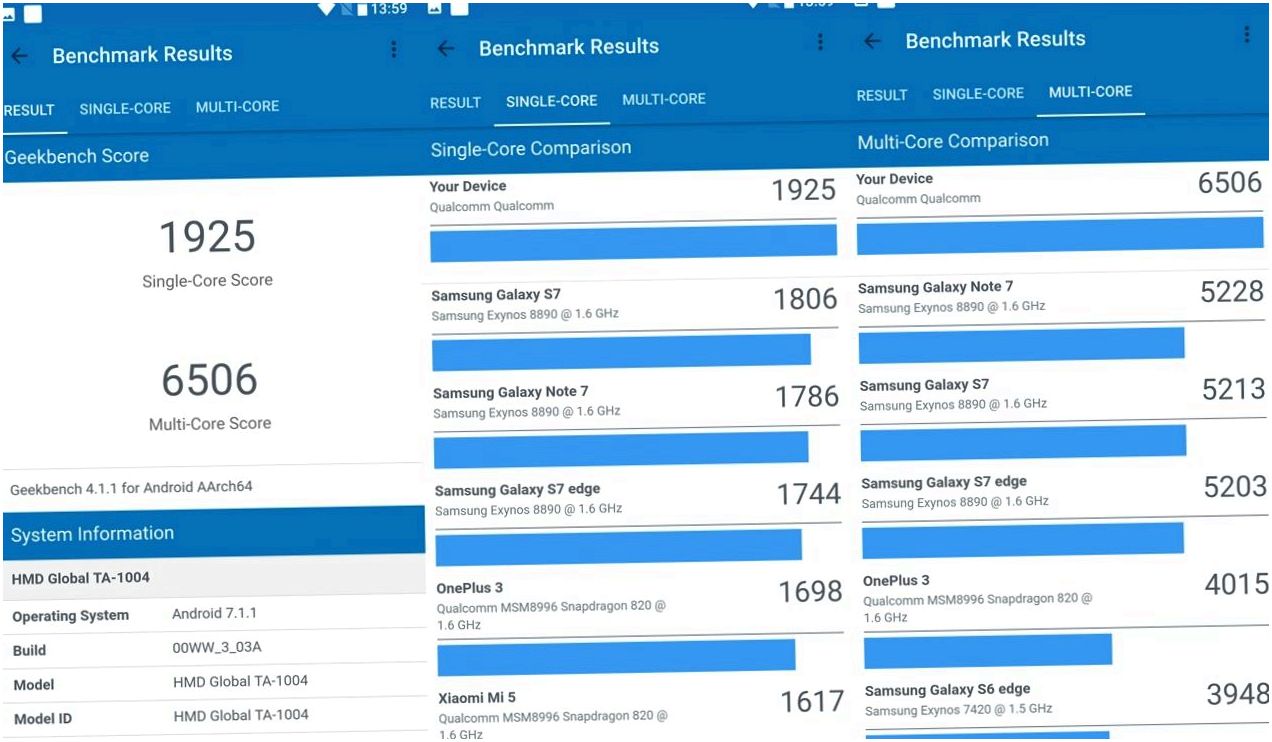Tap OnePlus 3 entry scoring 1698
This screenshot has height=742, width=1272.
point(639,603)
